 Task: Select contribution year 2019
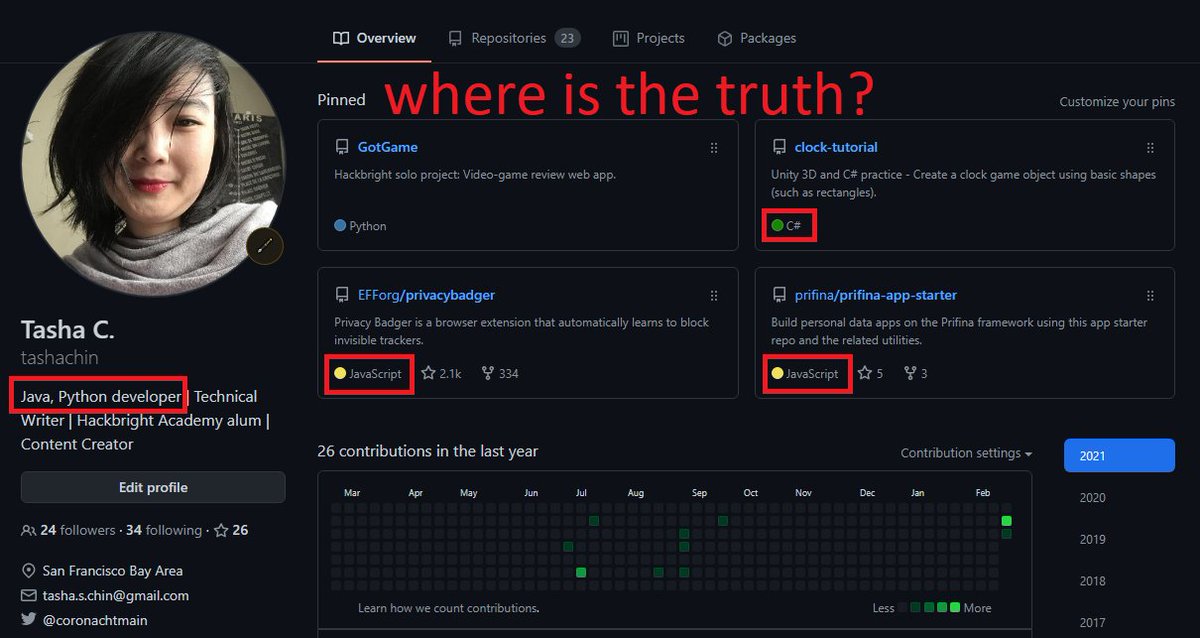coord(1092,539)
